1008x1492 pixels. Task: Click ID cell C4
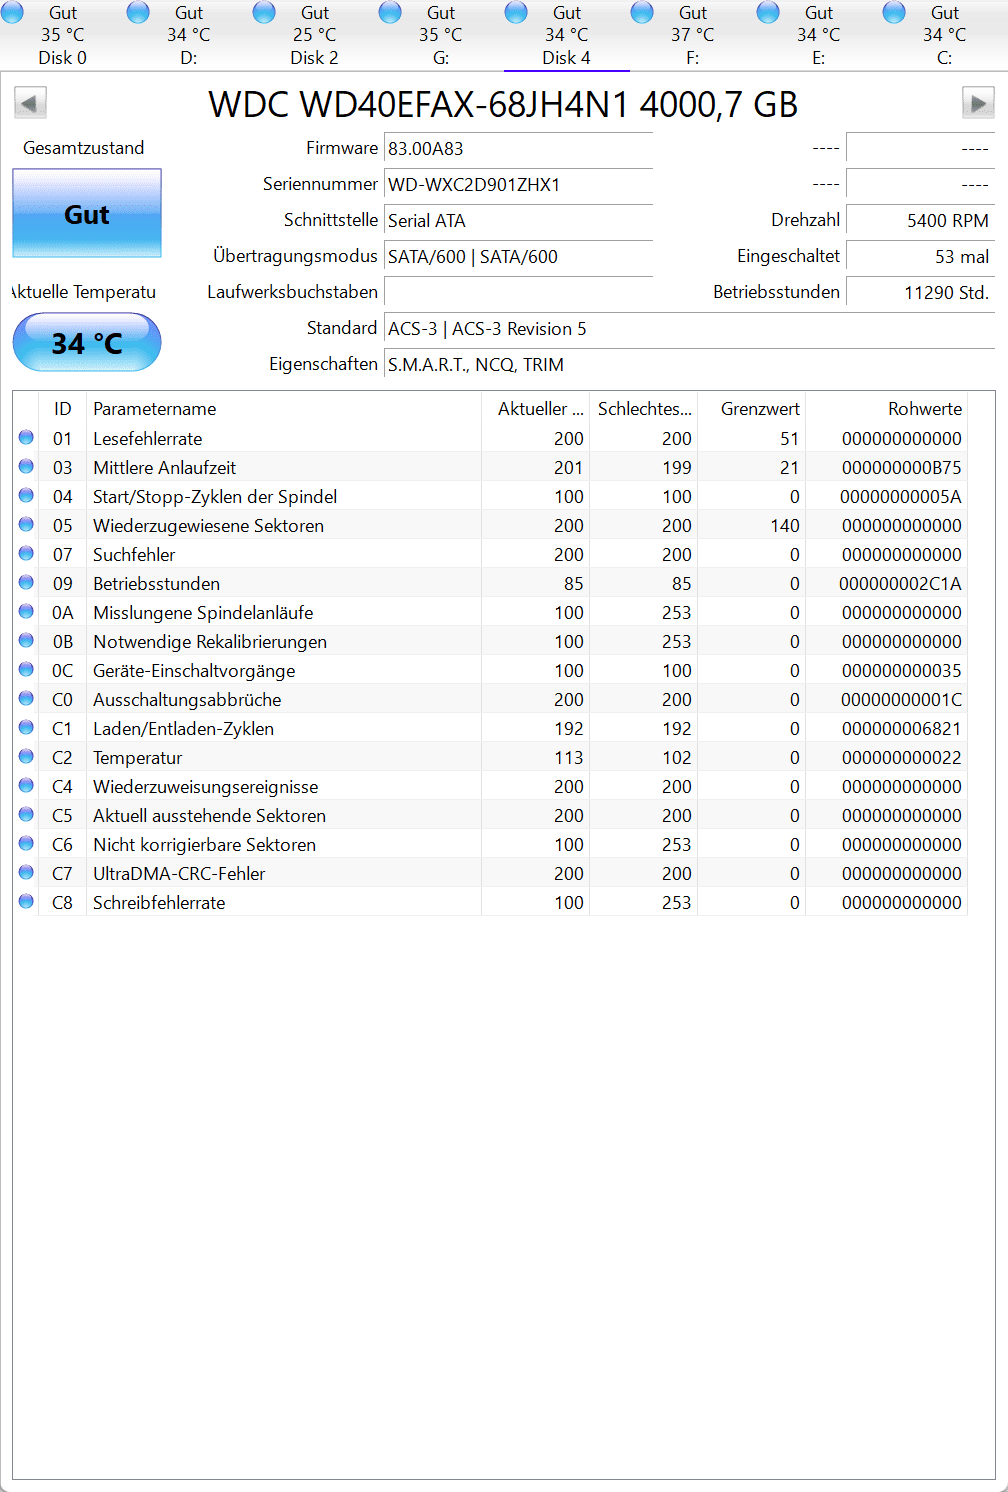tap(62, 786)
